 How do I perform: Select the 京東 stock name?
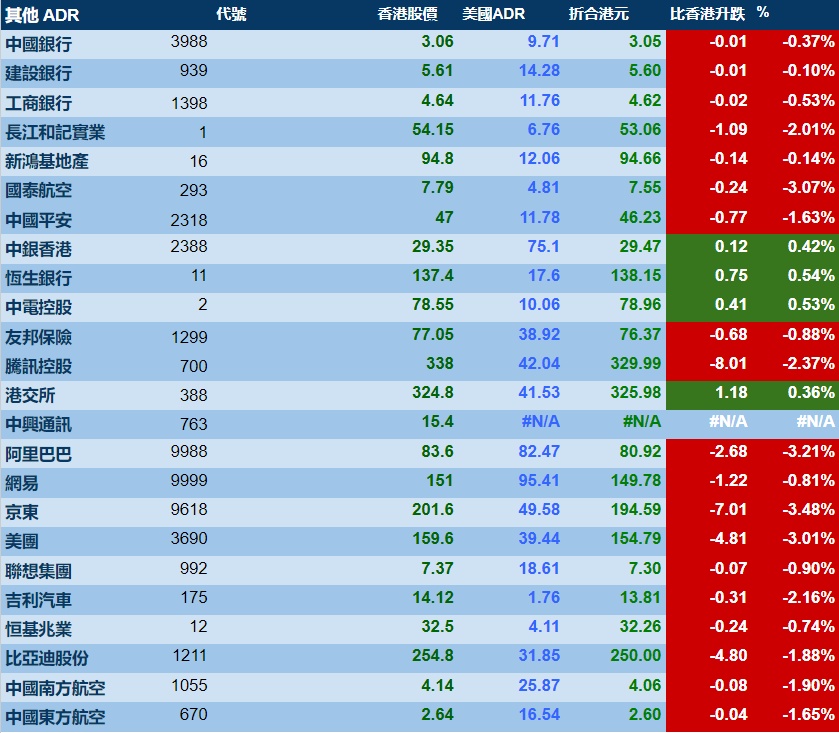22,512
